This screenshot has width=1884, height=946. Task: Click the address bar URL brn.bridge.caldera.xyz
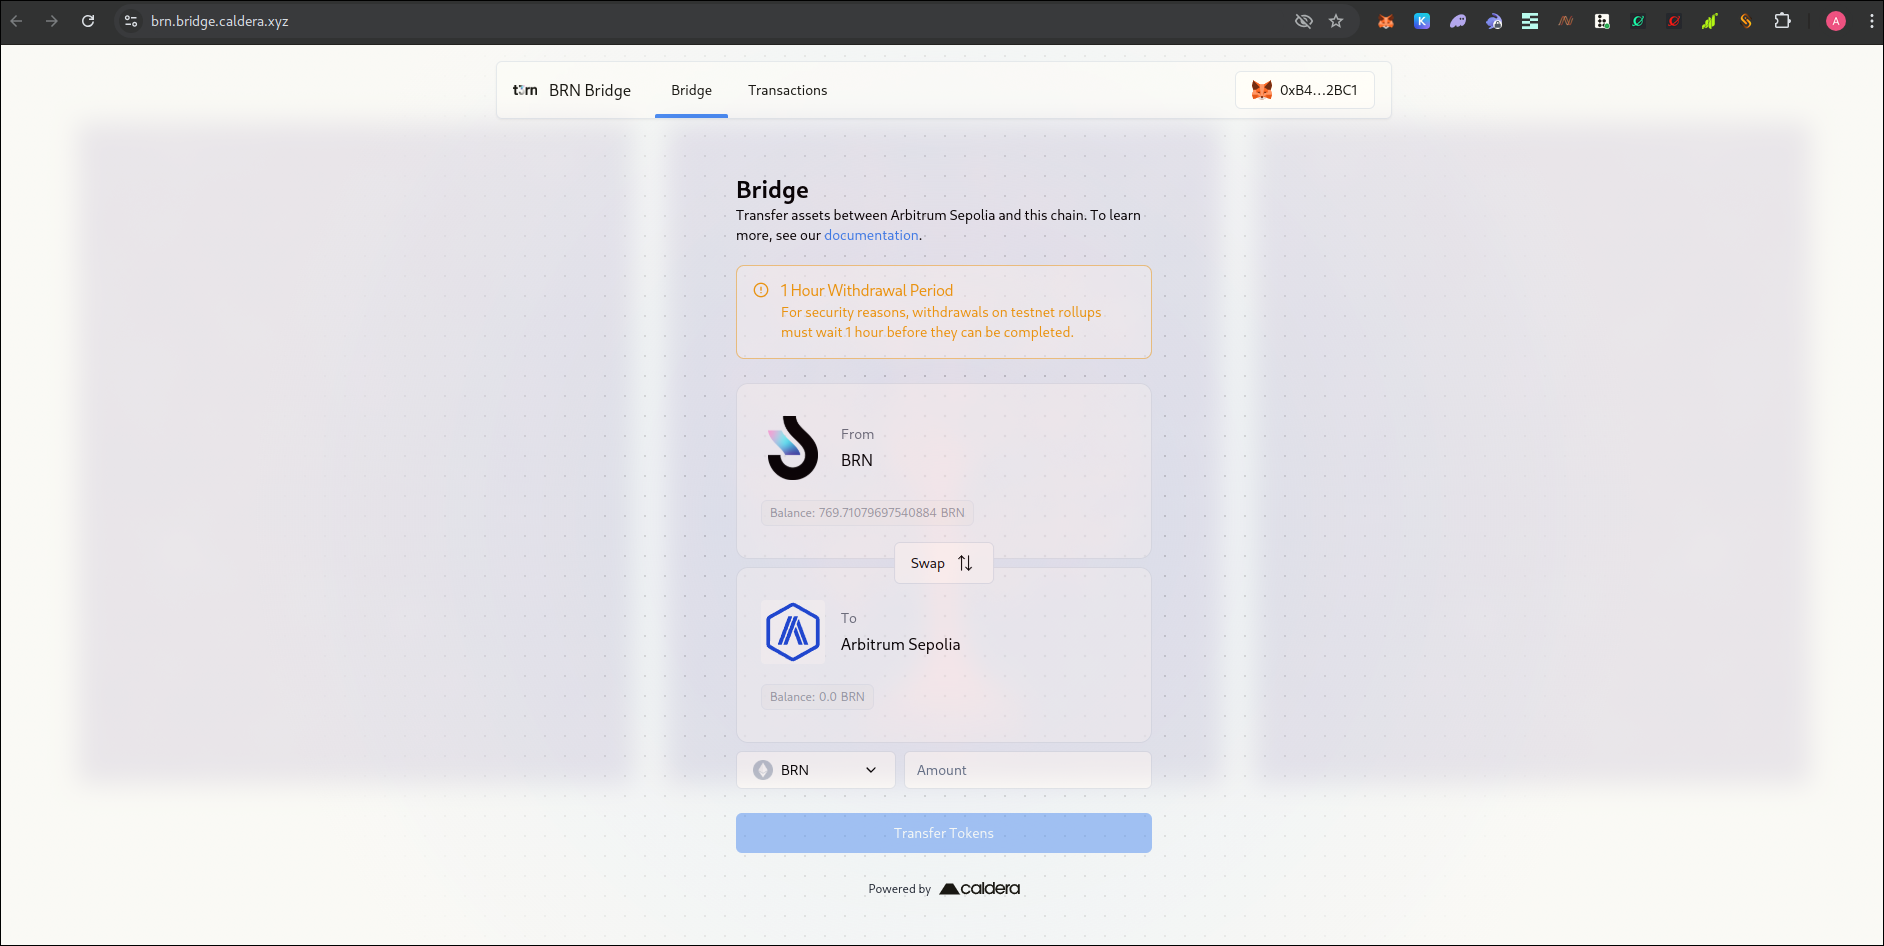[x=220, y=21]
